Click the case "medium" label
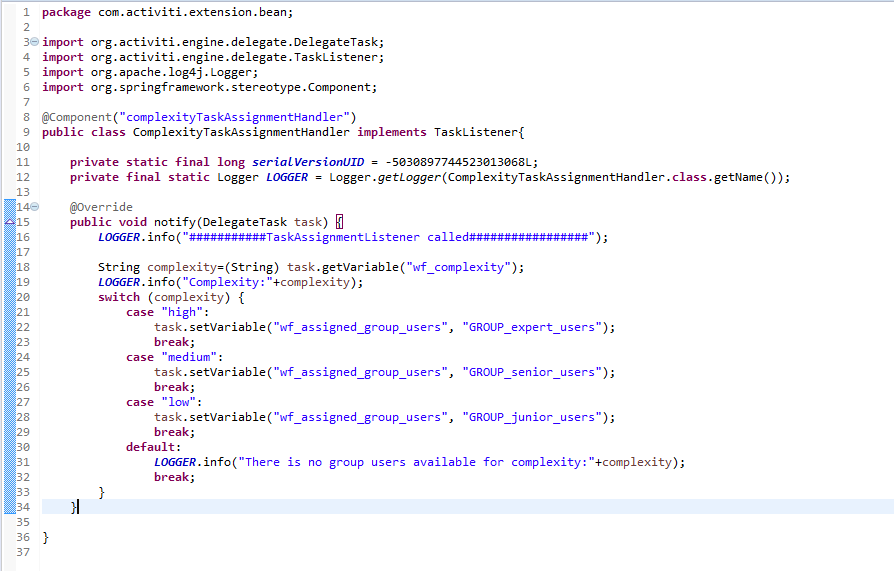The image size is (894, 571). pos(174,357)
